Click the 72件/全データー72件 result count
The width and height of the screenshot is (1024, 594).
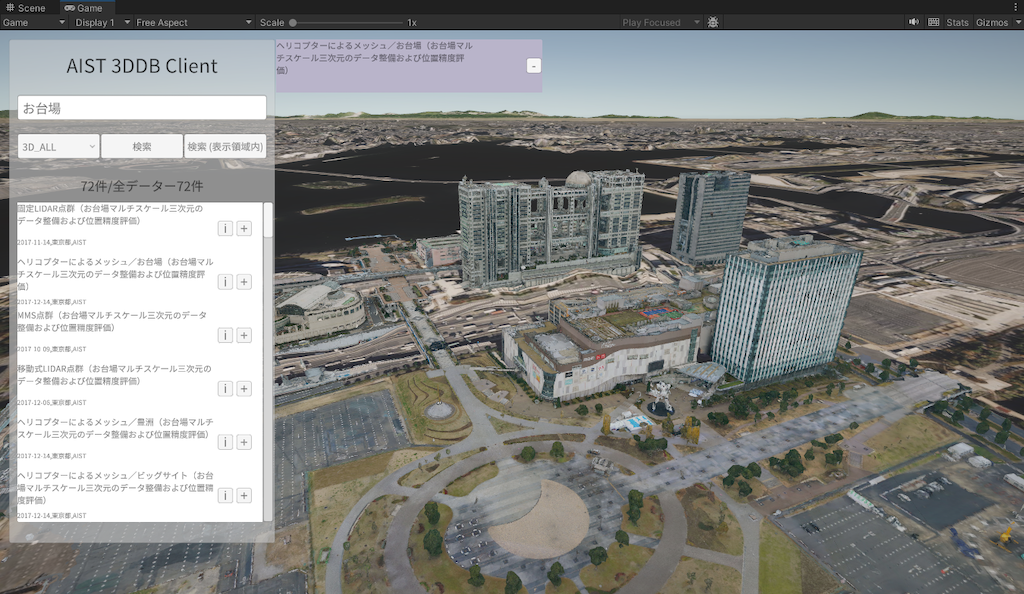(142, 186)
